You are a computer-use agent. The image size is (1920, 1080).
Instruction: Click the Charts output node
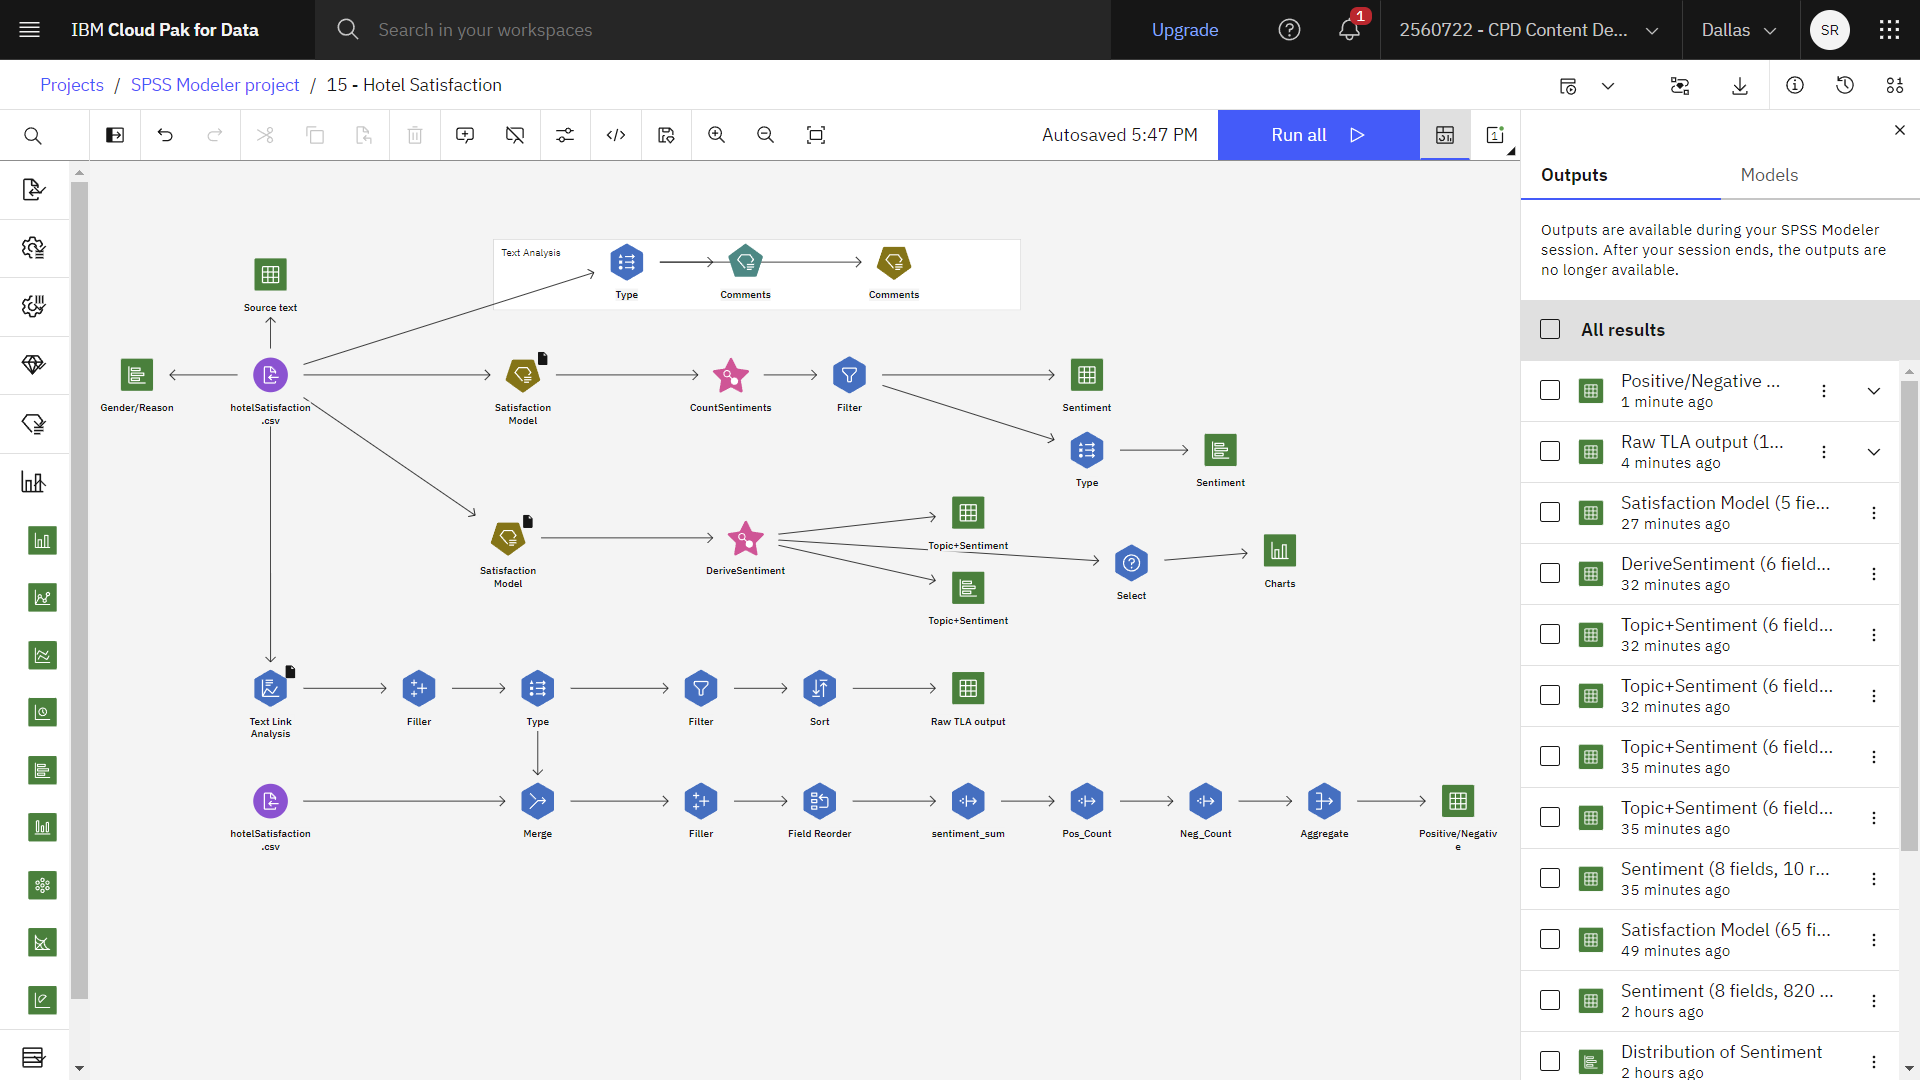pos(1278,551)
